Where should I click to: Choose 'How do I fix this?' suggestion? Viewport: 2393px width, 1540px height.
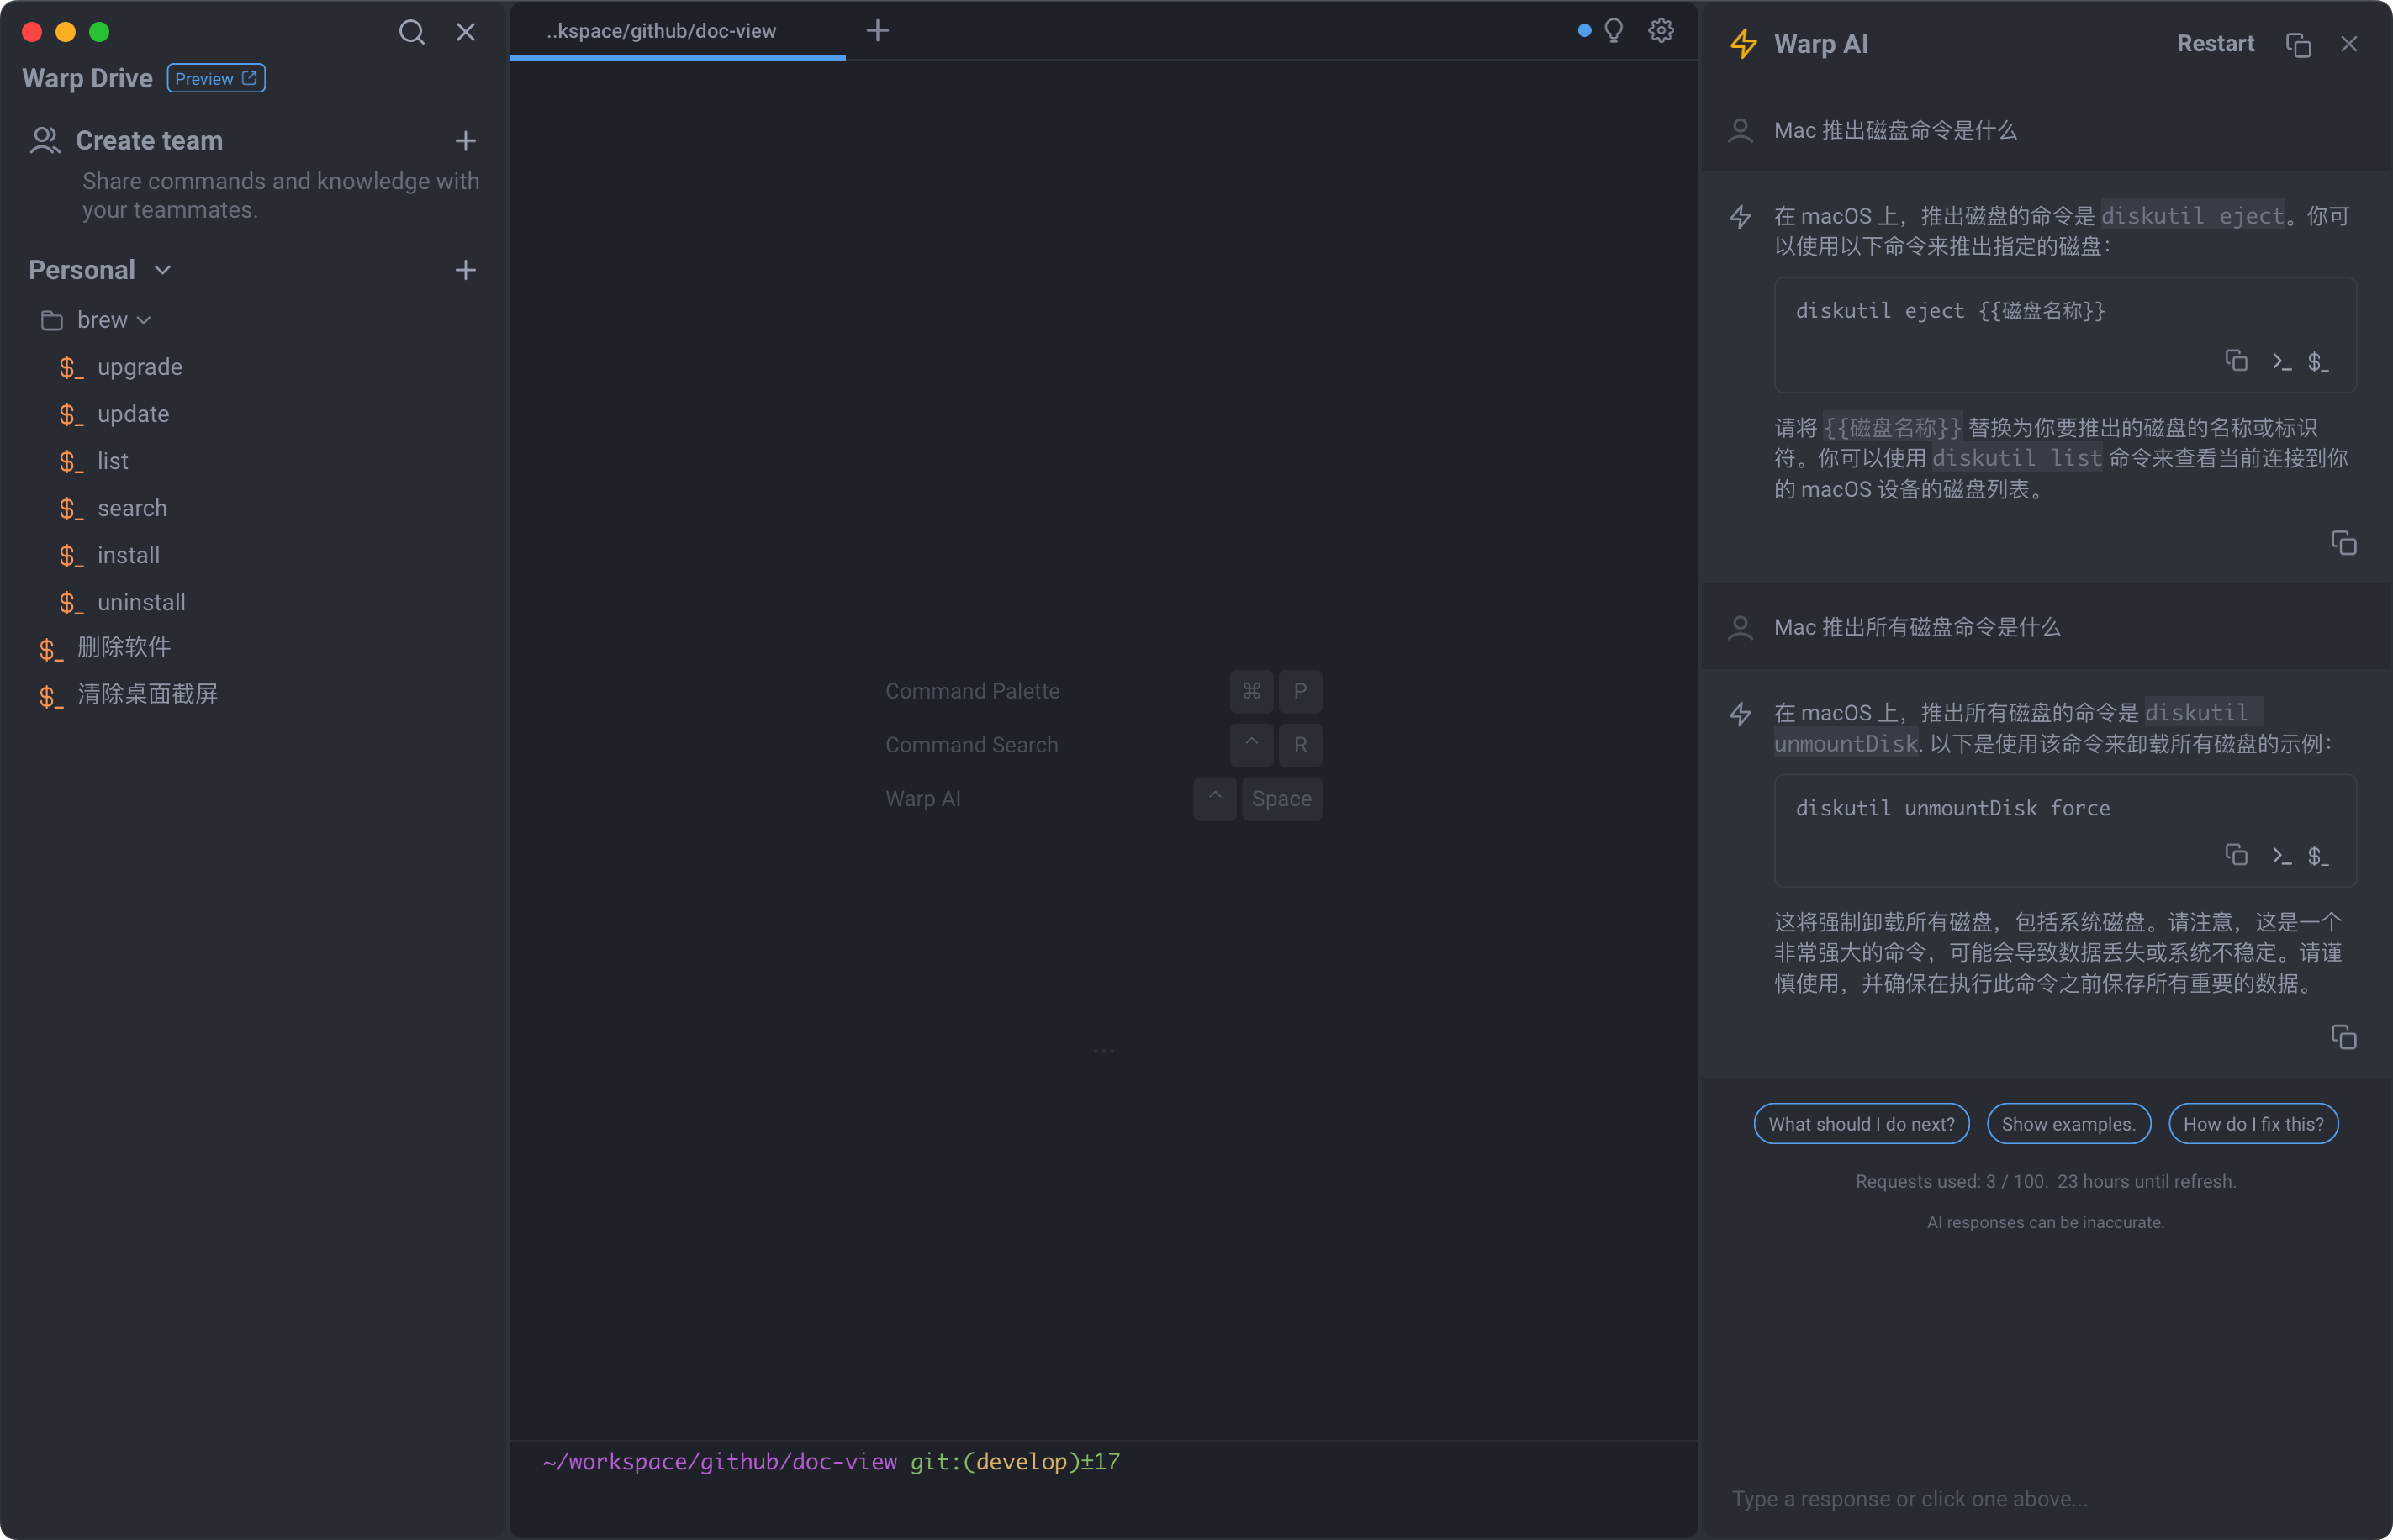pyautogui.click(x=2253, y=1124)
